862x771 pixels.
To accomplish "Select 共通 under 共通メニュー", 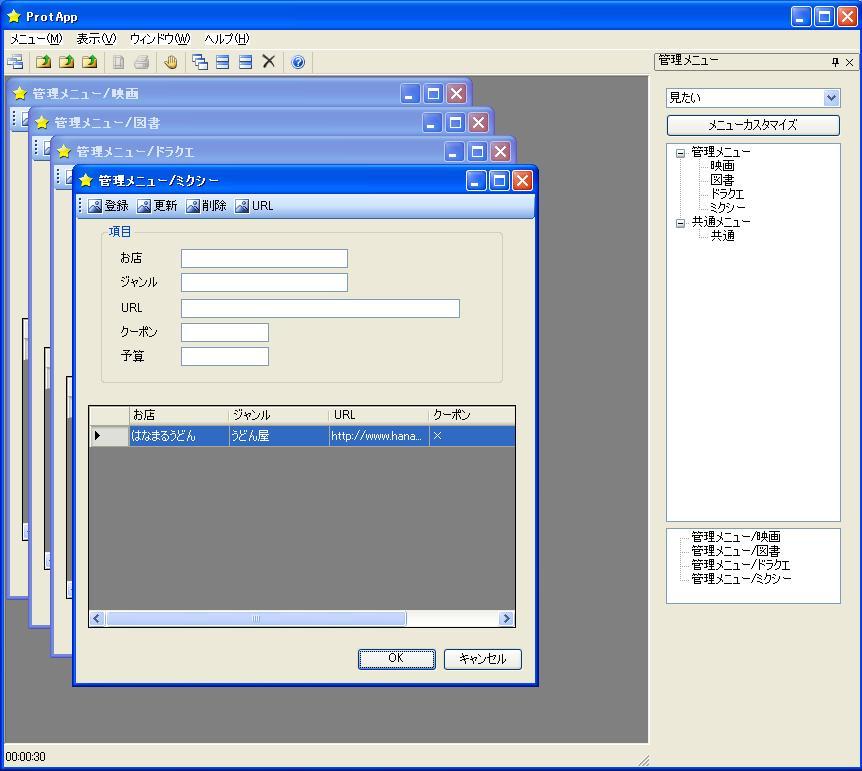I will click(x=722, y=236).
